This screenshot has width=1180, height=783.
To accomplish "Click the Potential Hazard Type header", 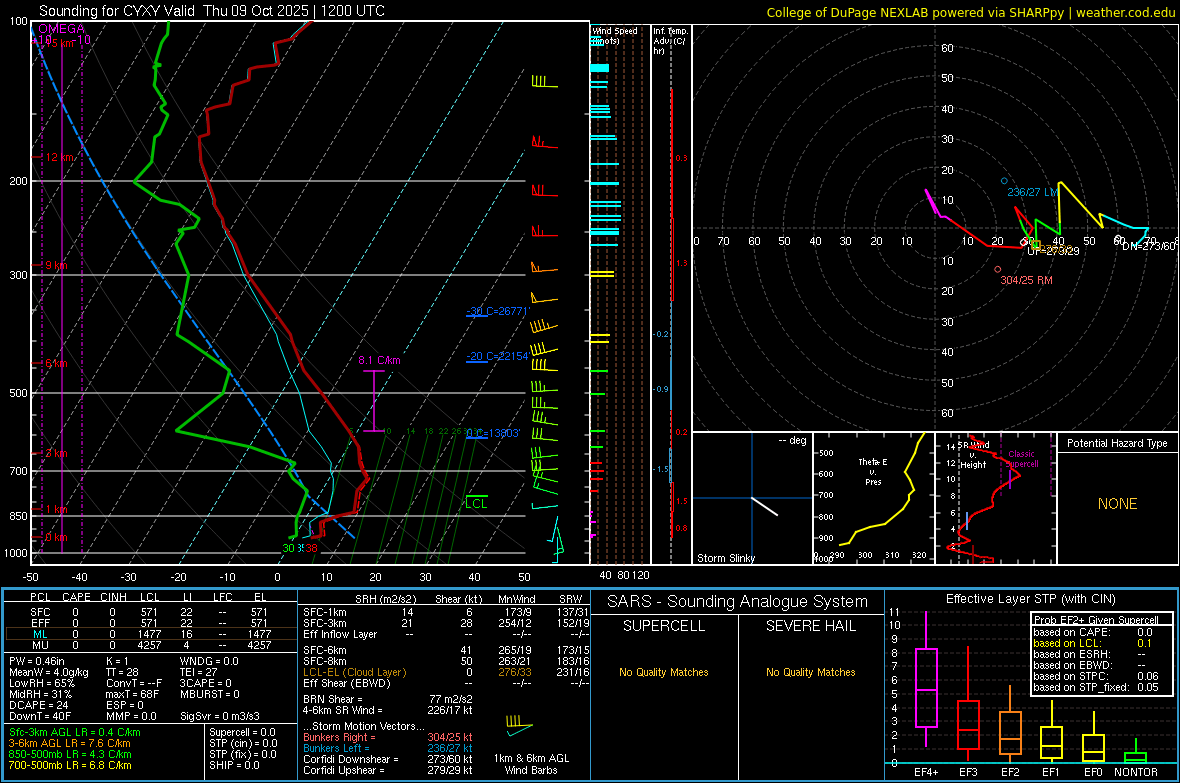I will coord(1118,443).
